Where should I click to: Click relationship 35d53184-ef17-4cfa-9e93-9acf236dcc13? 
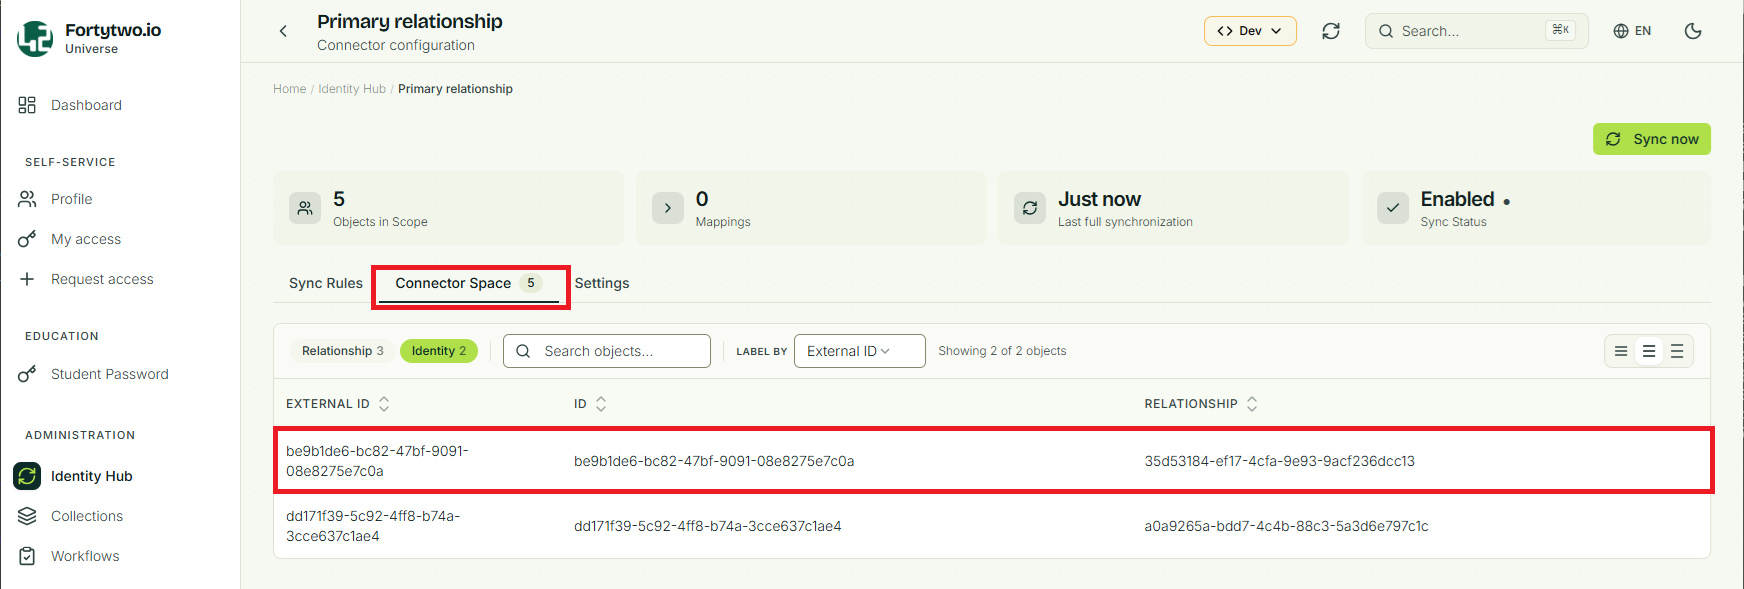click(1280, 461)
